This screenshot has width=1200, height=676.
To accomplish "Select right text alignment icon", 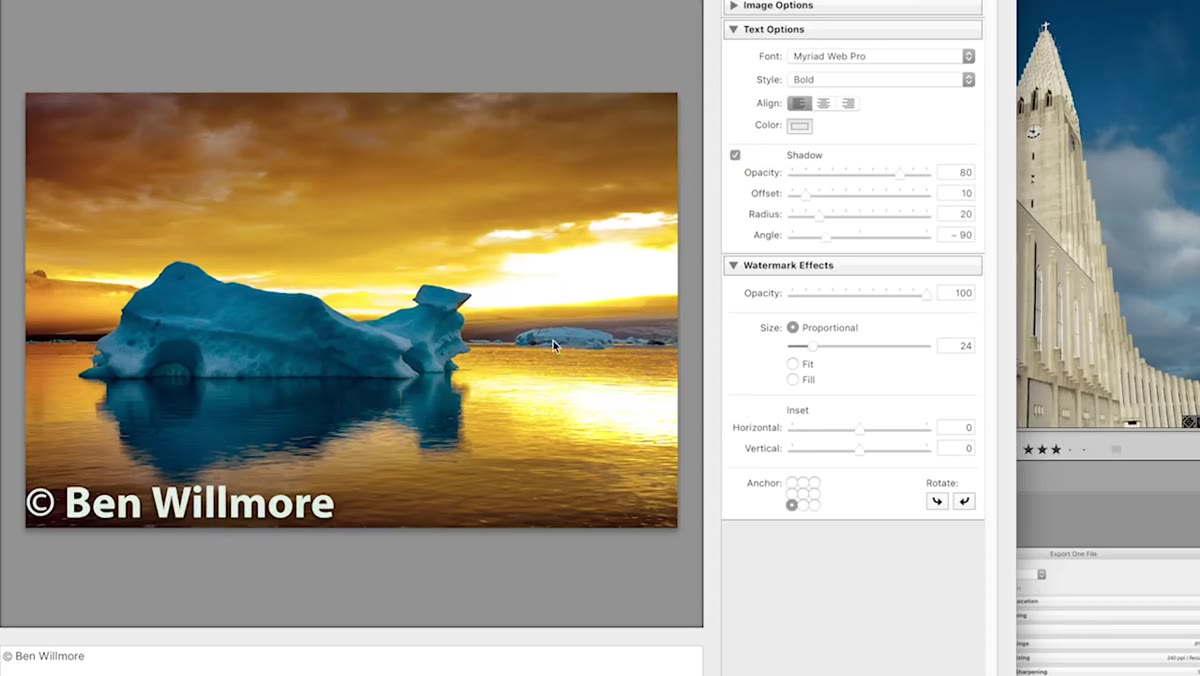I will (847, 103).
